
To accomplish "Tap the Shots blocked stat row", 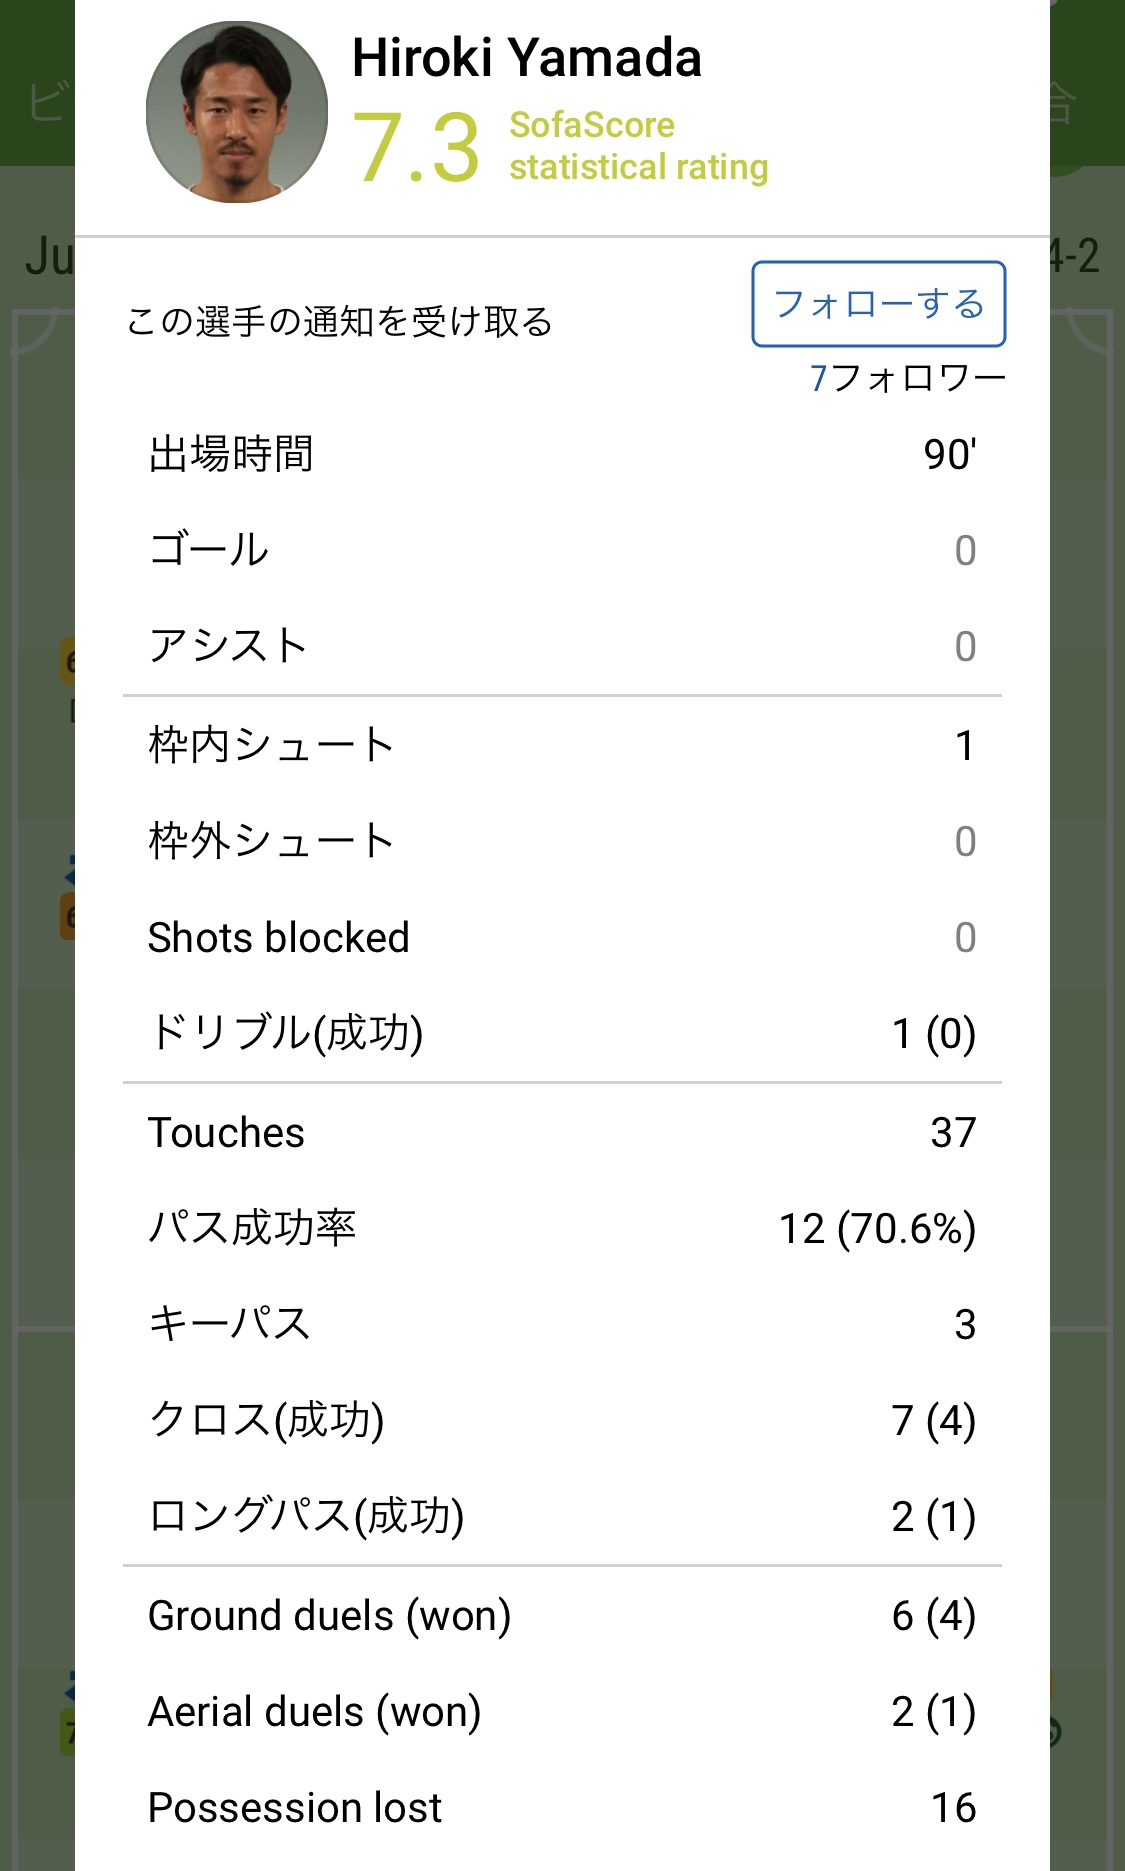I will coord(562,938).
